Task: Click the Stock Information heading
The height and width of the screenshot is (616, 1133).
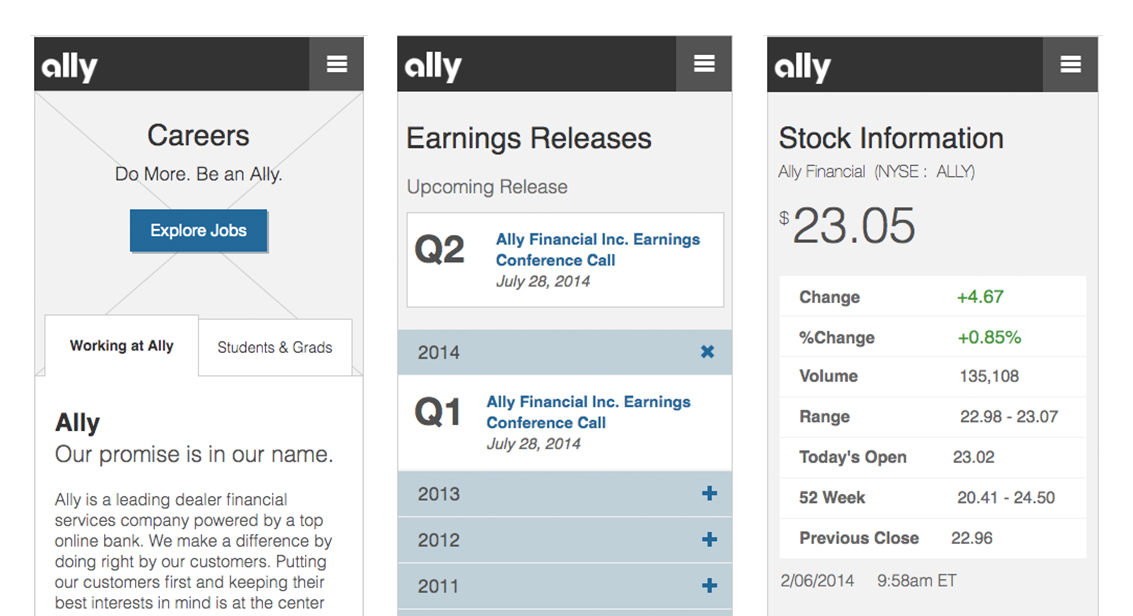Action: coord(891,138)
